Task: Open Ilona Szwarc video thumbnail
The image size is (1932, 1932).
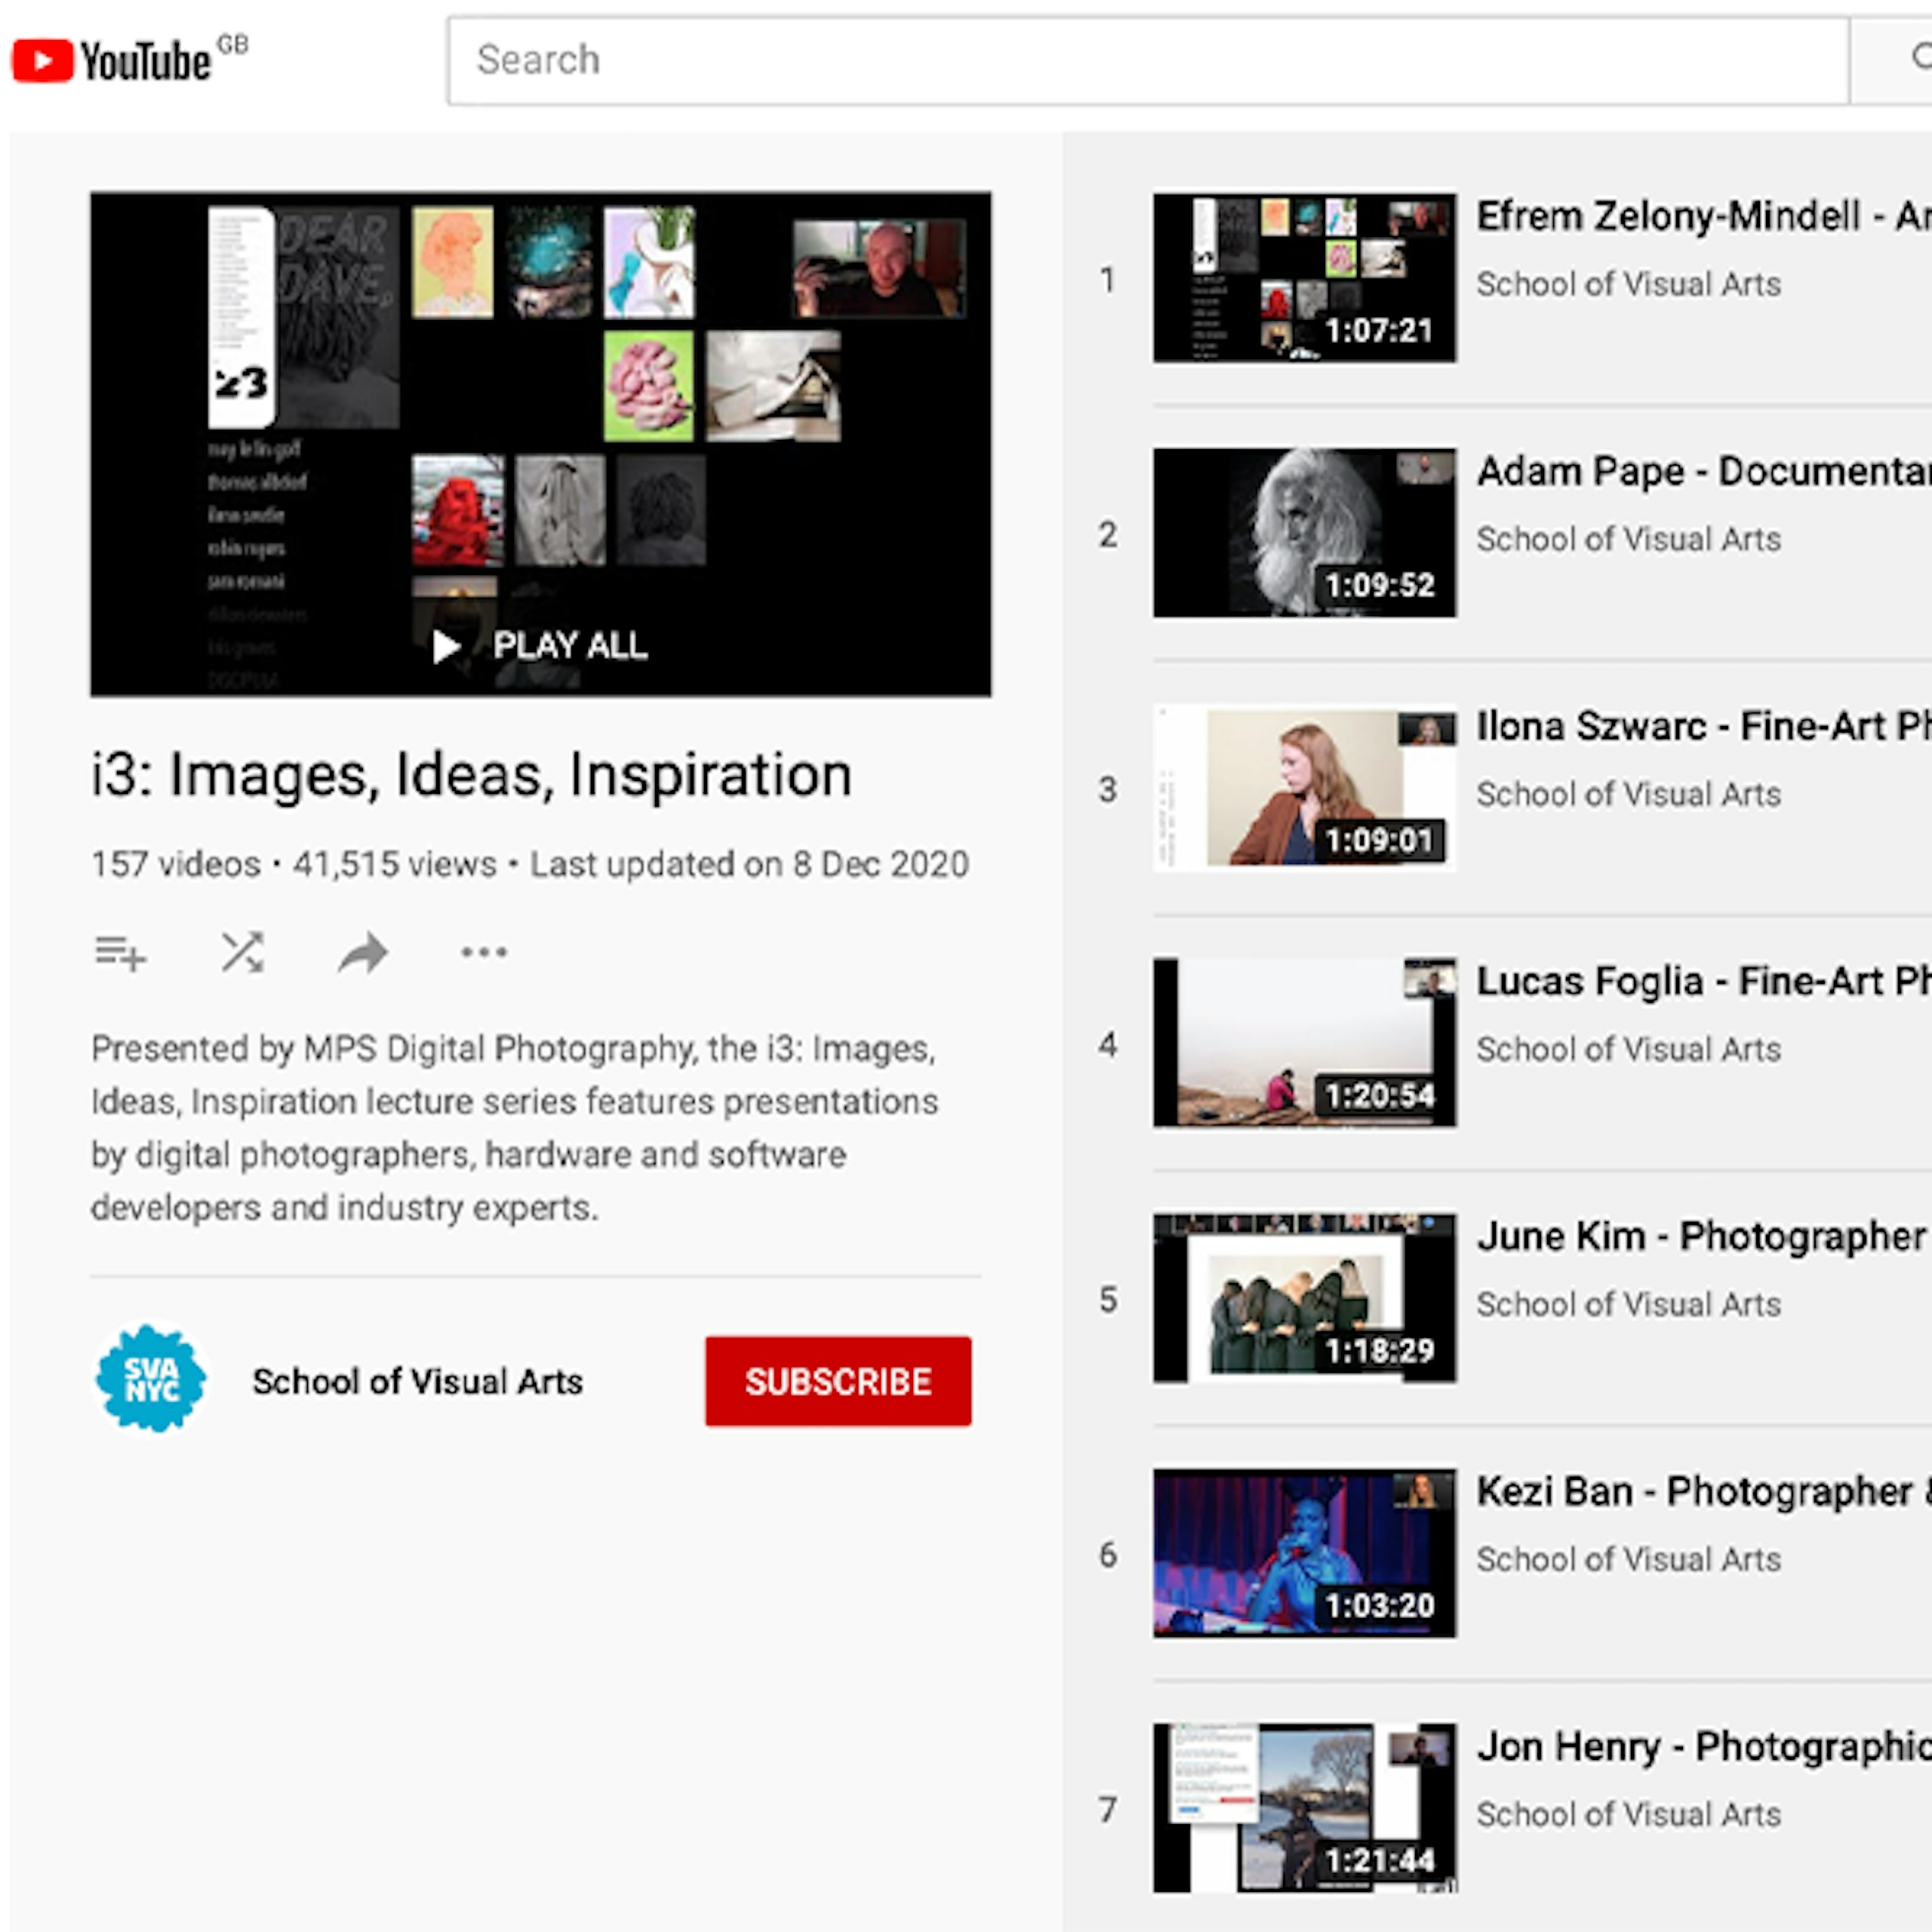Action: pos(1304,788)
